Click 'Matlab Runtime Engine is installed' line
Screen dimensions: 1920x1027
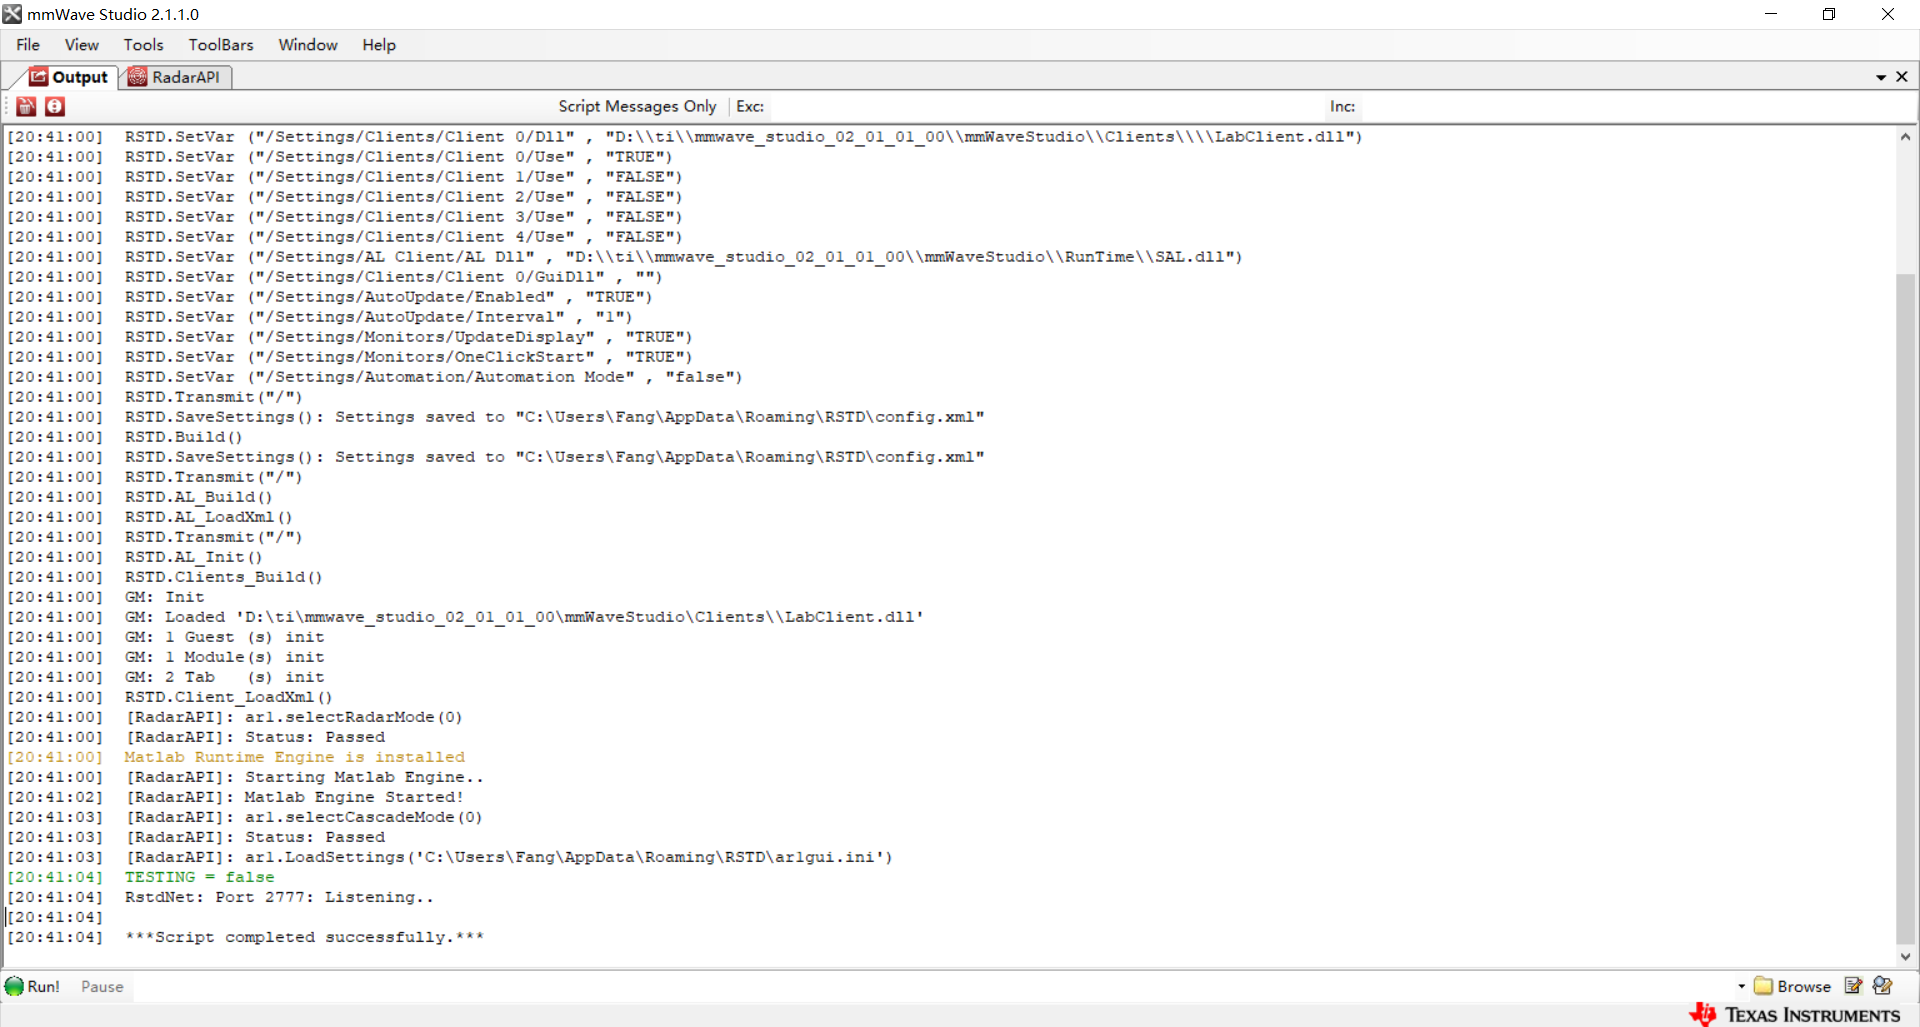tap(294, 757)
